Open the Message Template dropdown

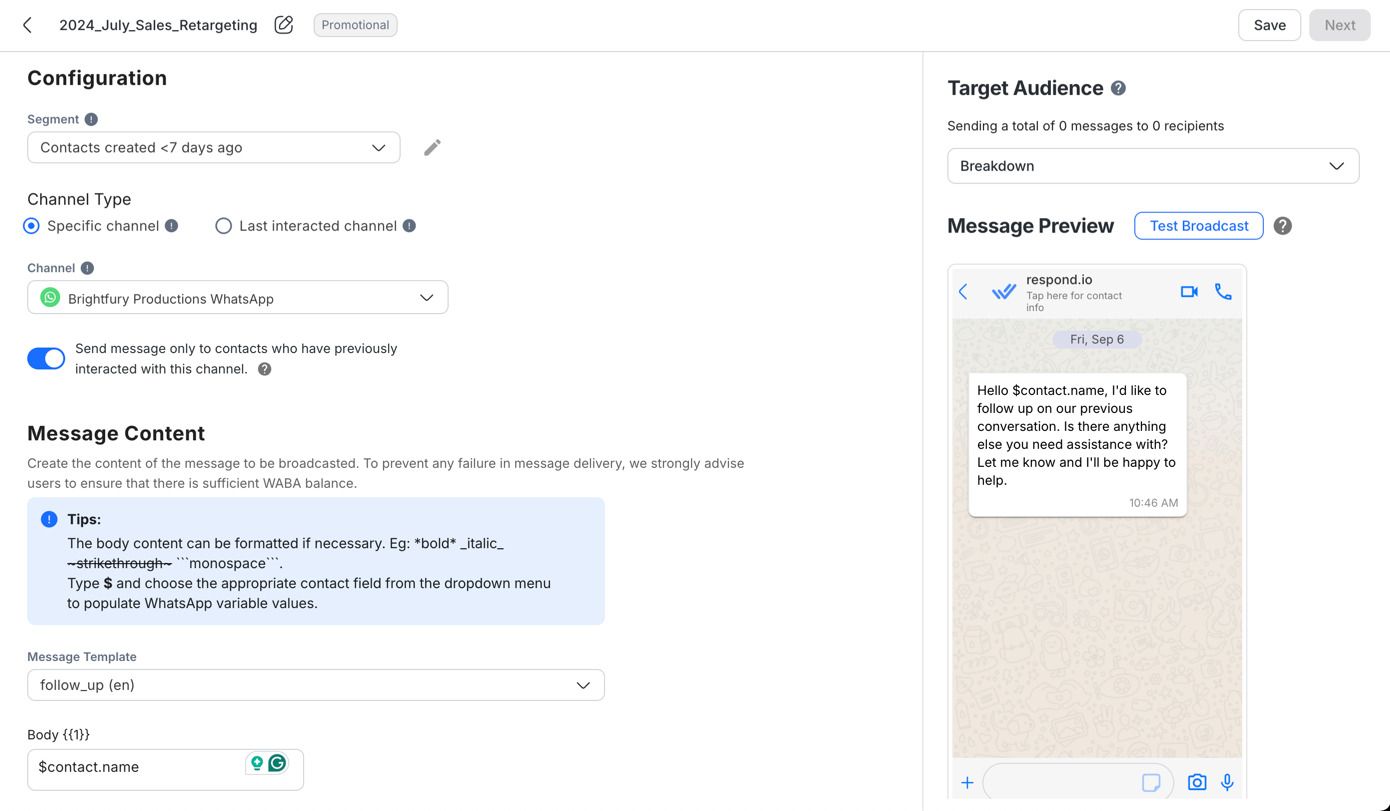tap(316, 685)
